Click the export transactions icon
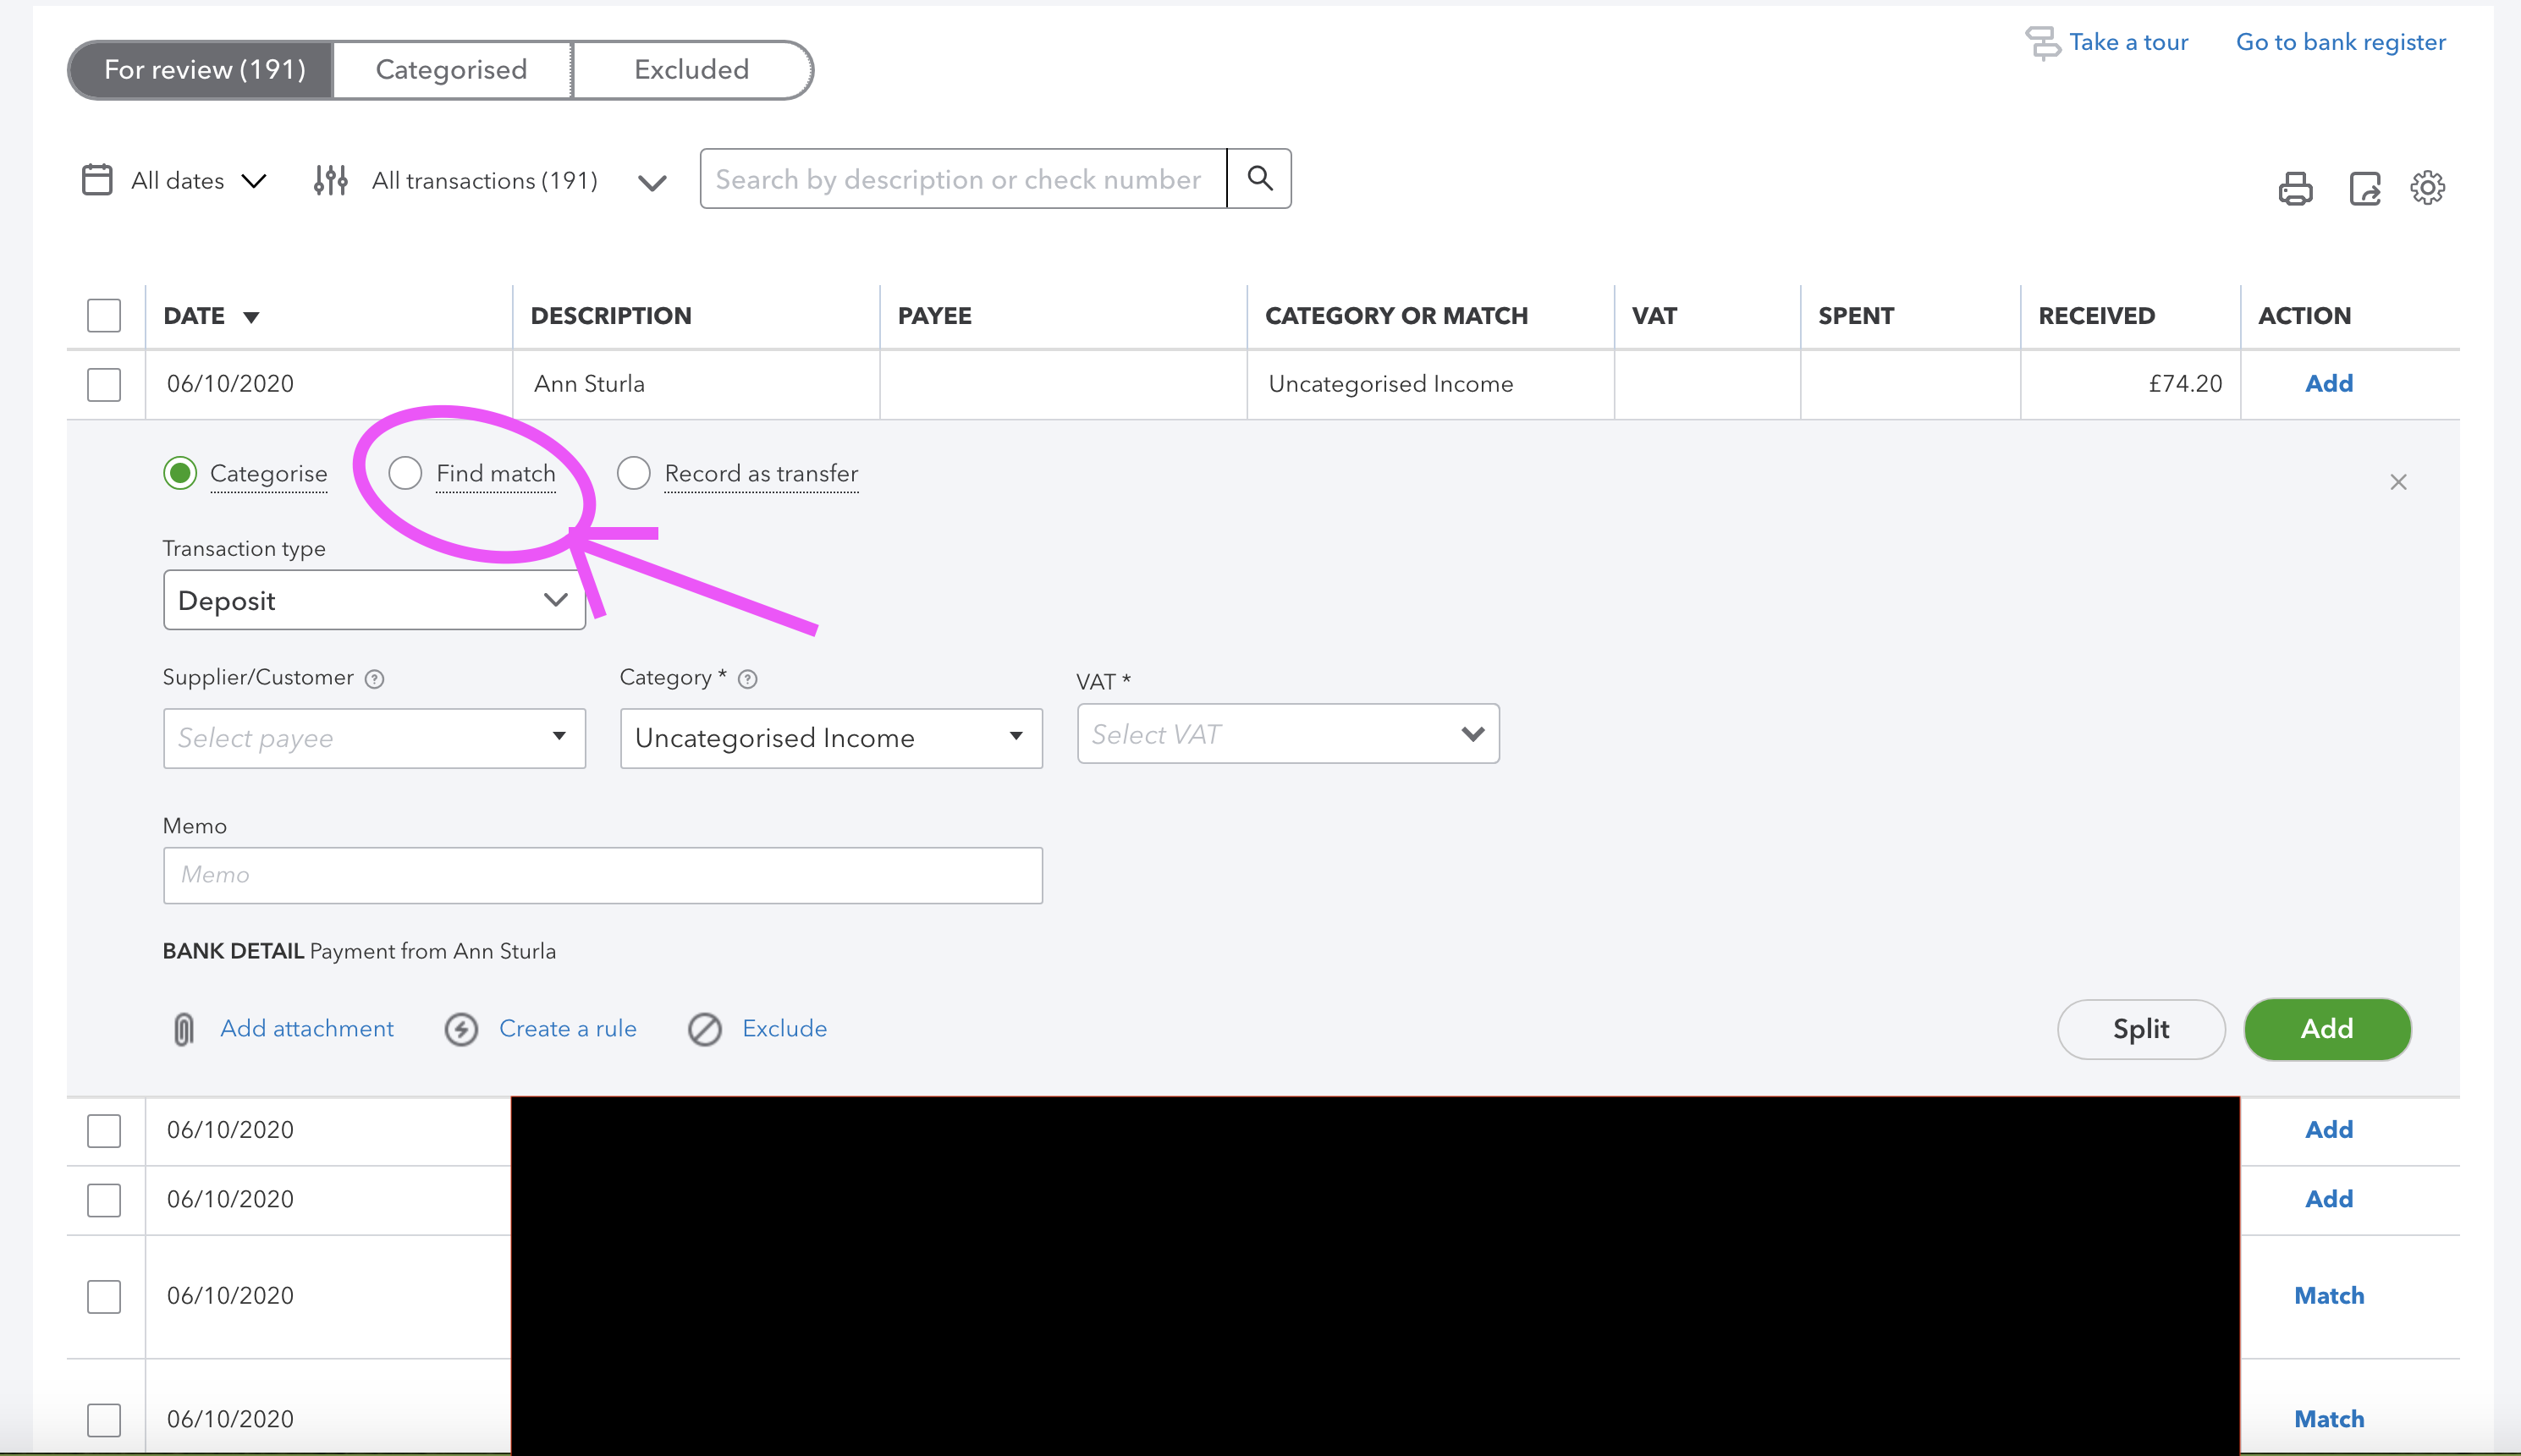 (2364, 188)
